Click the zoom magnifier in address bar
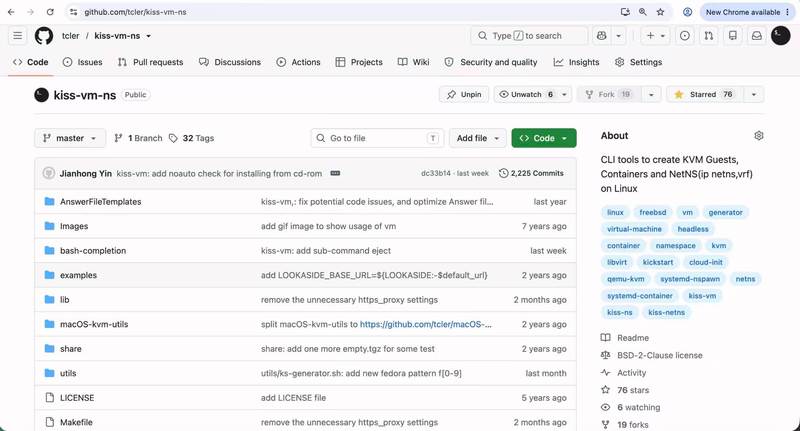 tap(642, 12)
